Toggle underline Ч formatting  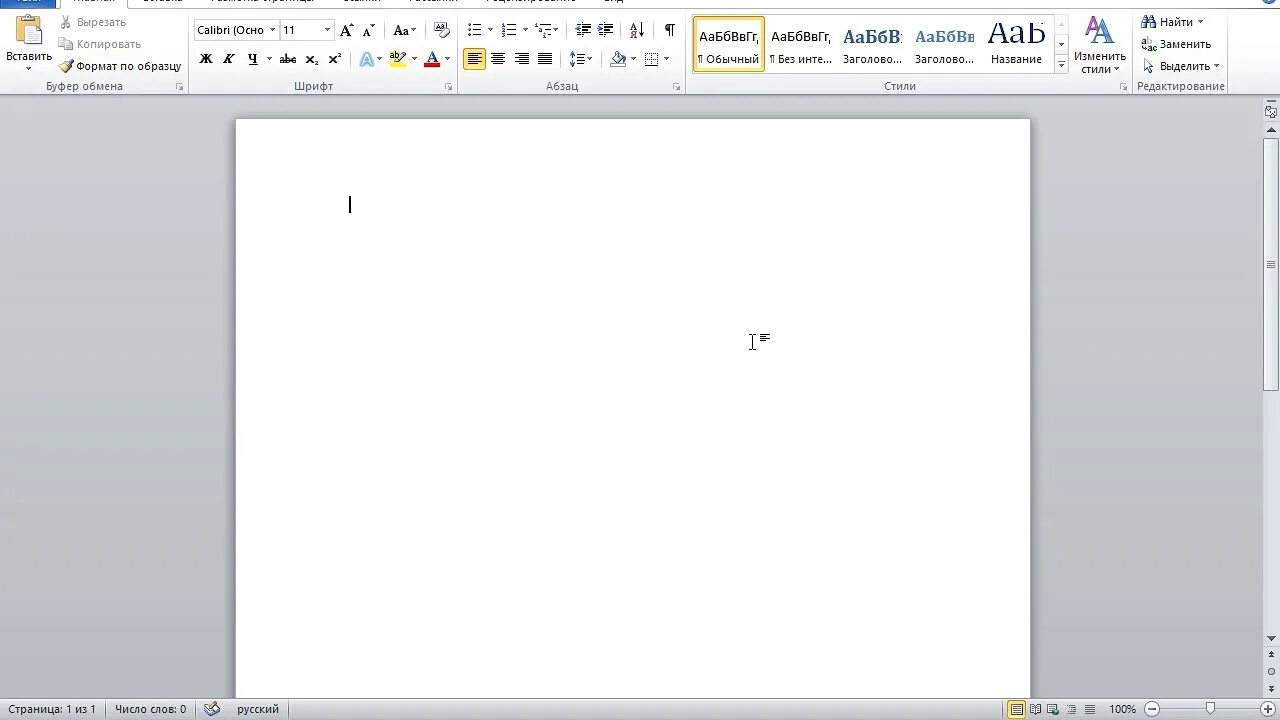coord(252,59)
